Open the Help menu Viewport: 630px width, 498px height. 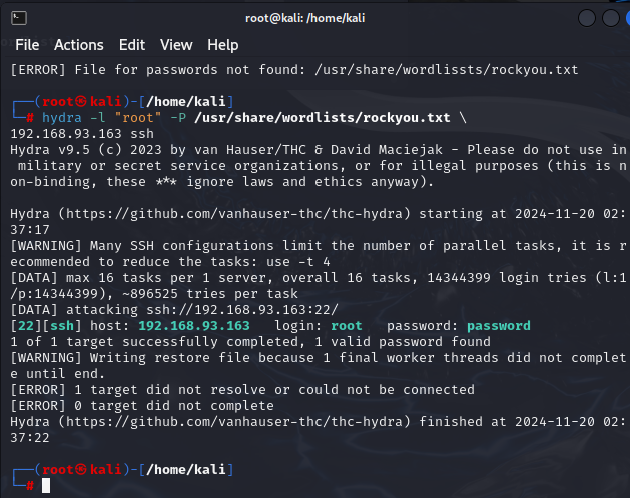point(223,45)
